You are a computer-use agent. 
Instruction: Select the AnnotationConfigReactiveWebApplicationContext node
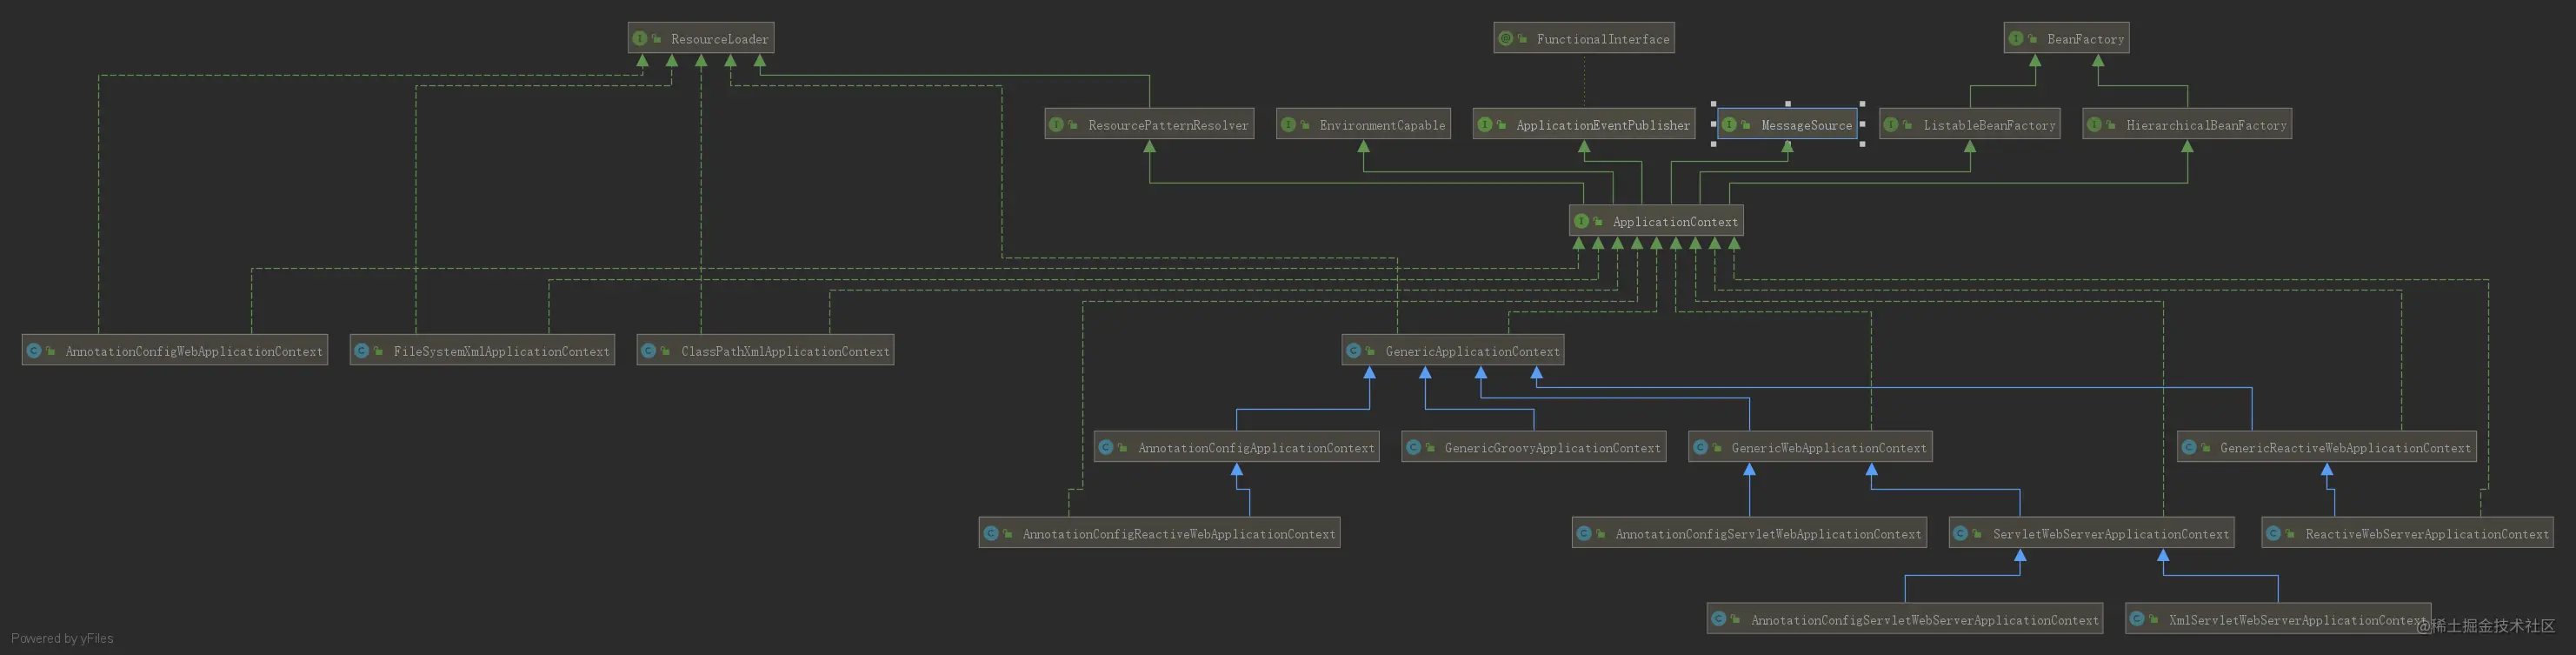[1160, 533]
